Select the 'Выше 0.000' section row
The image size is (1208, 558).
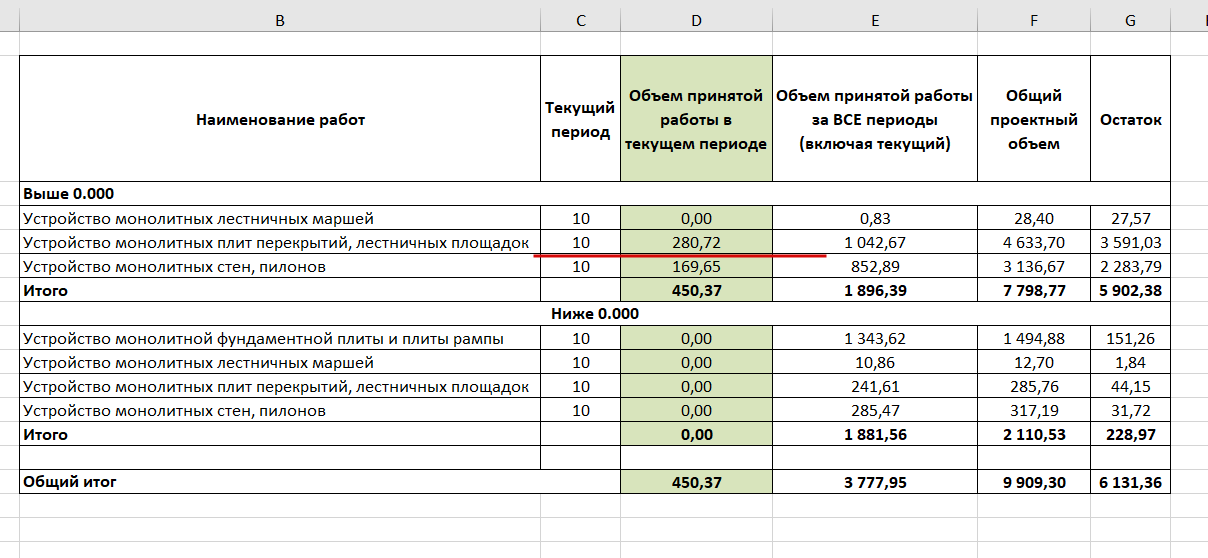tap(594, 194)
